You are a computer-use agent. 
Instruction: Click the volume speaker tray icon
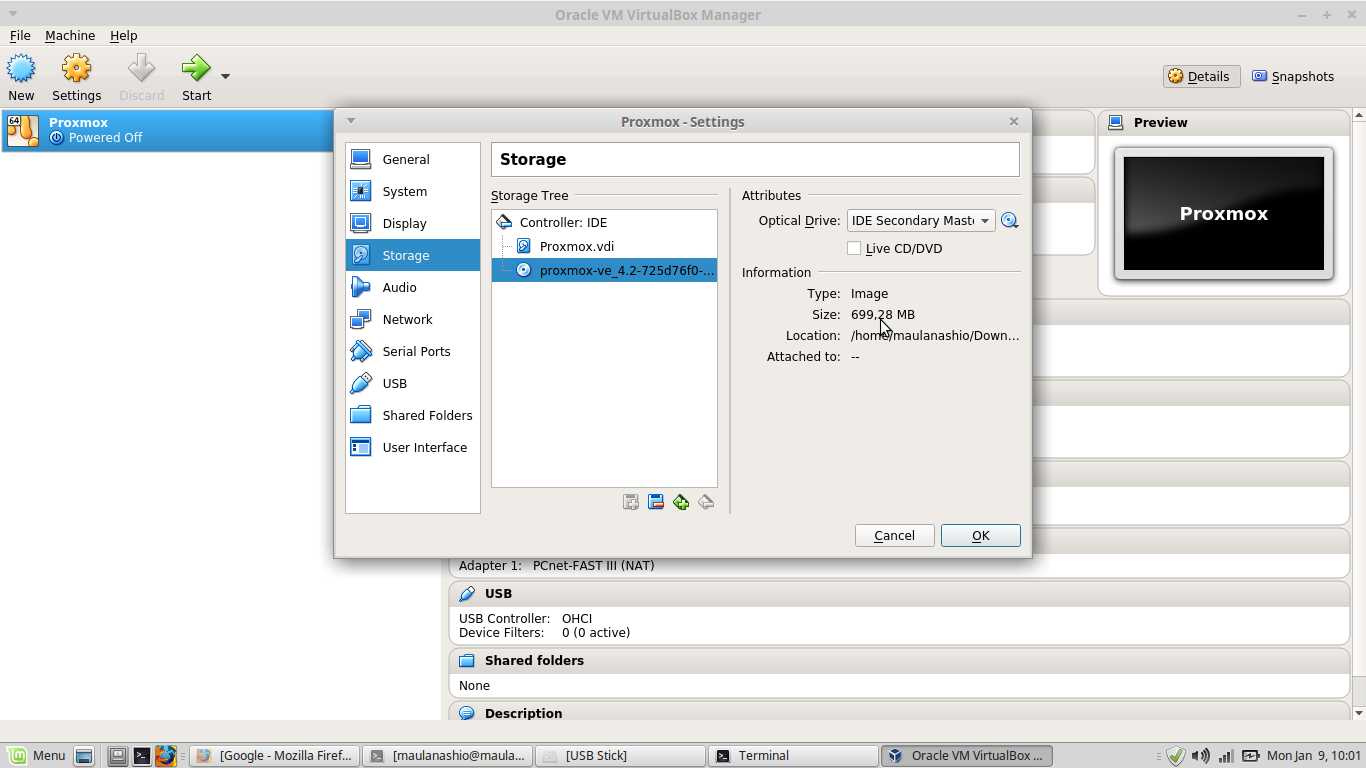click(x=1200, y=756)
